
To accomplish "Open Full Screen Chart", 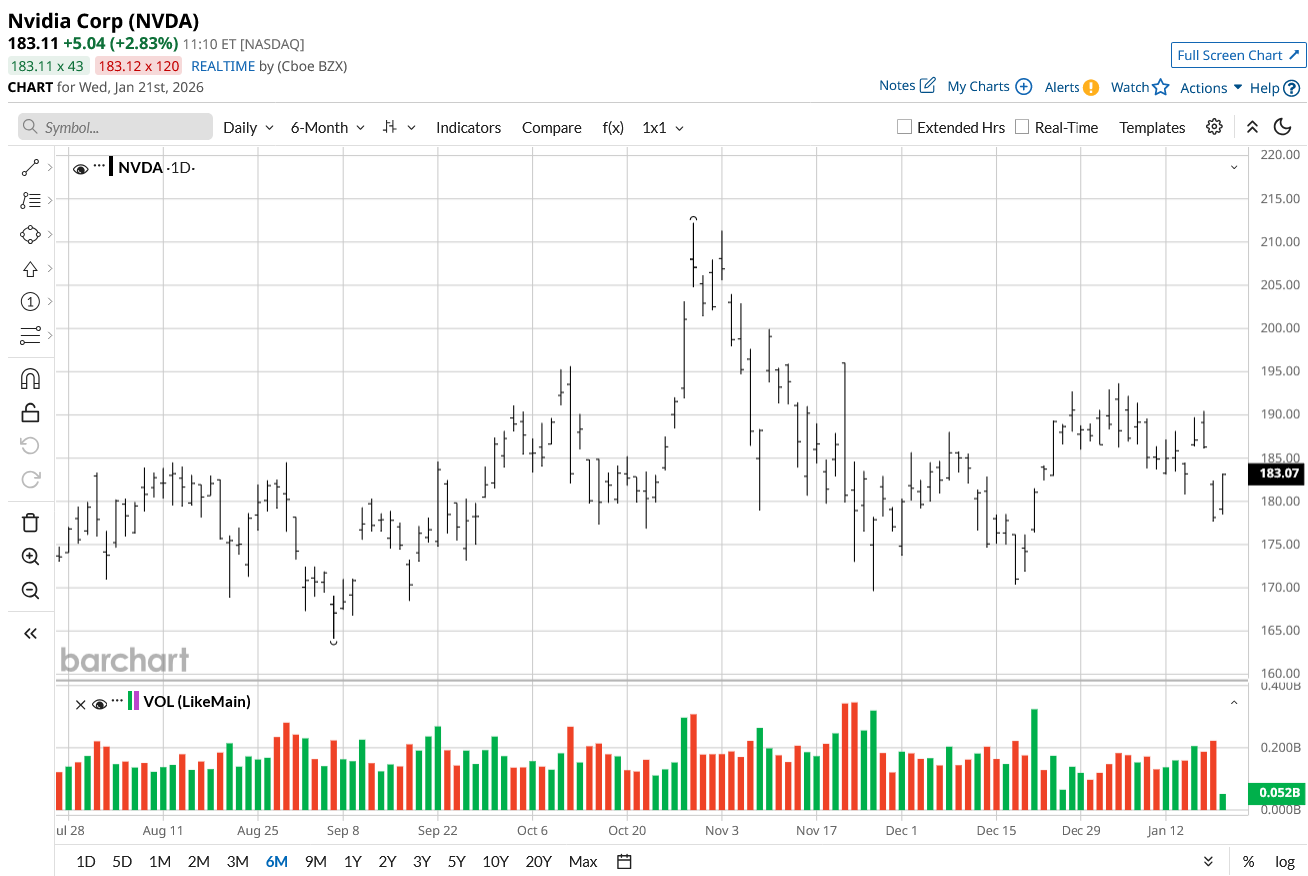I will click(x=1238, y=55).
